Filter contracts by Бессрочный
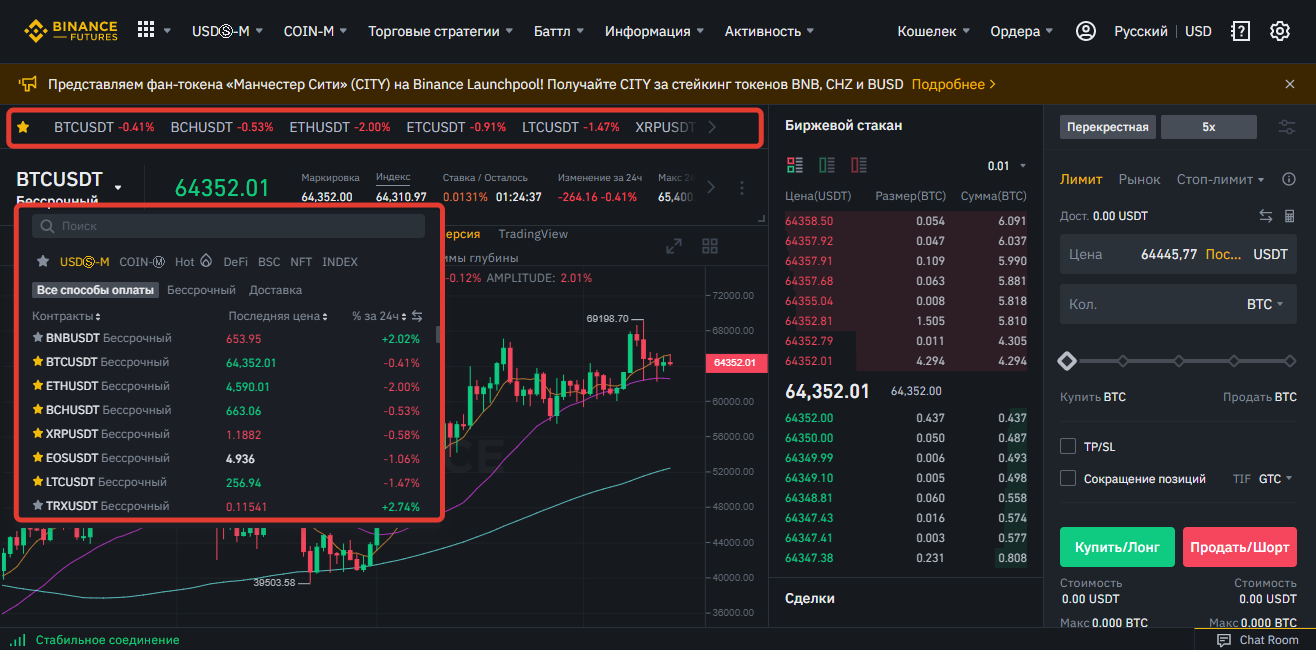The width and height of the screenshot is (1316, 650). click(201, 290)
